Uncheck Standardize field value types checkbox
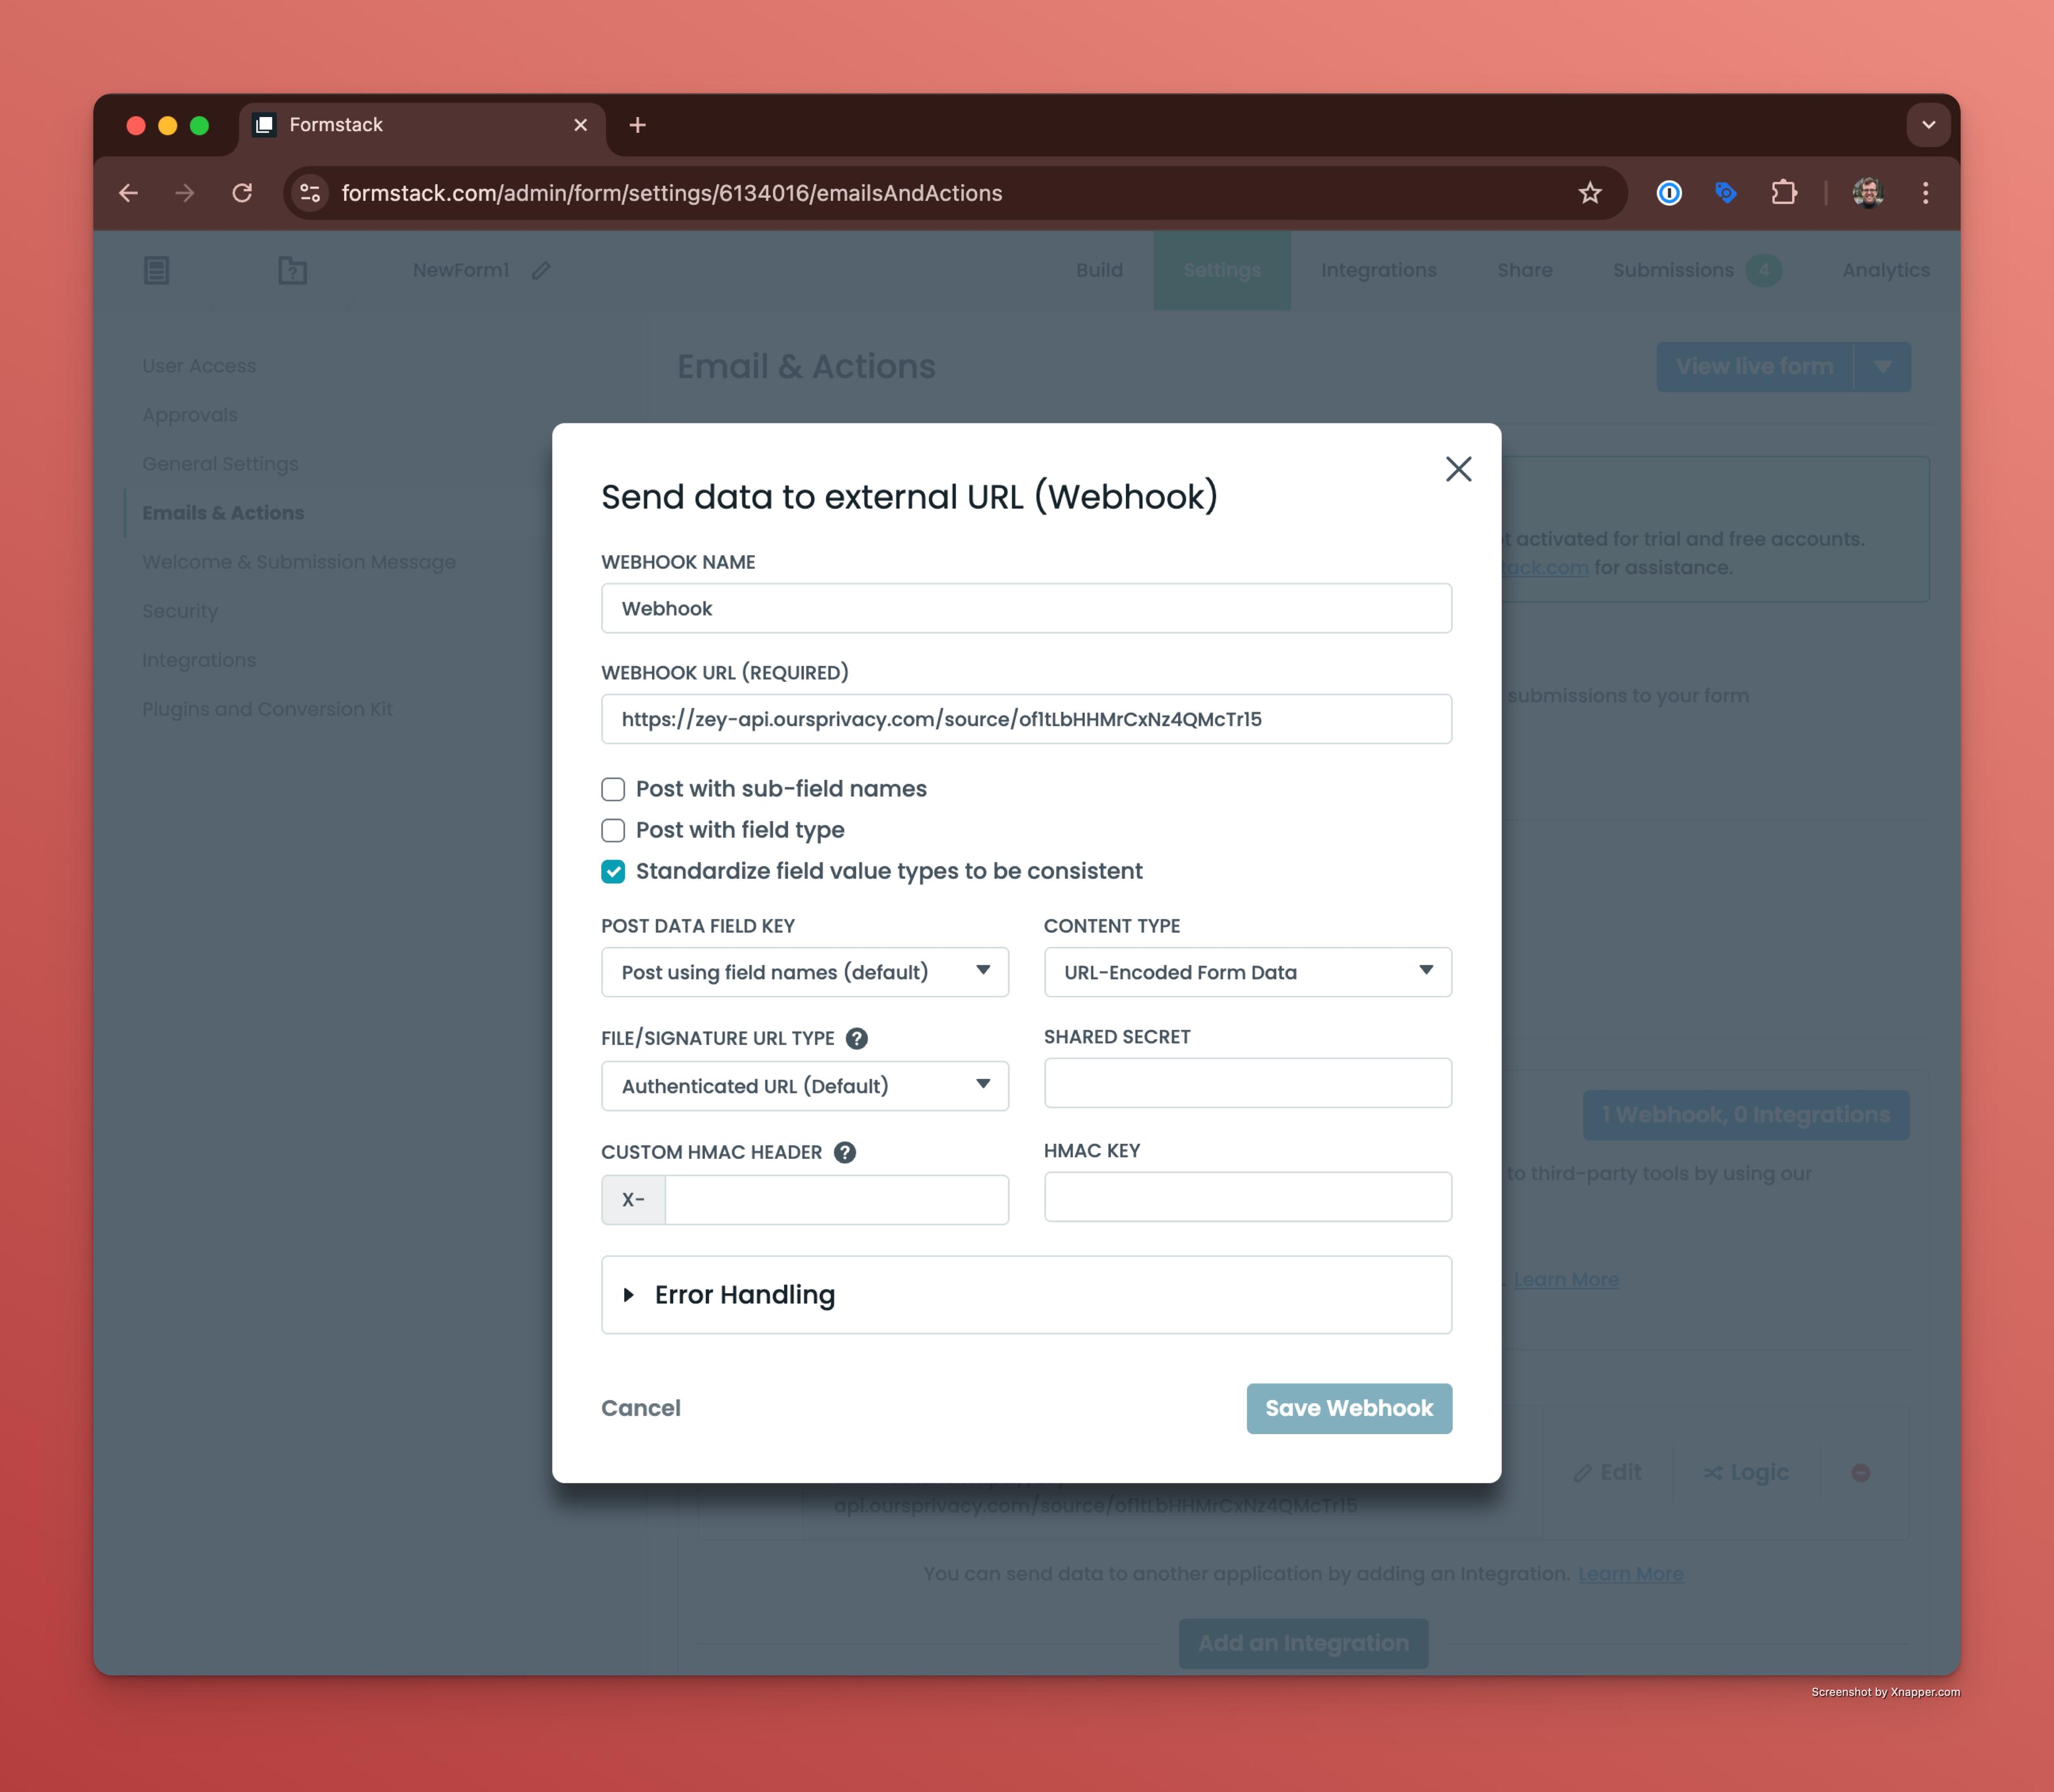 pos(613,871)
